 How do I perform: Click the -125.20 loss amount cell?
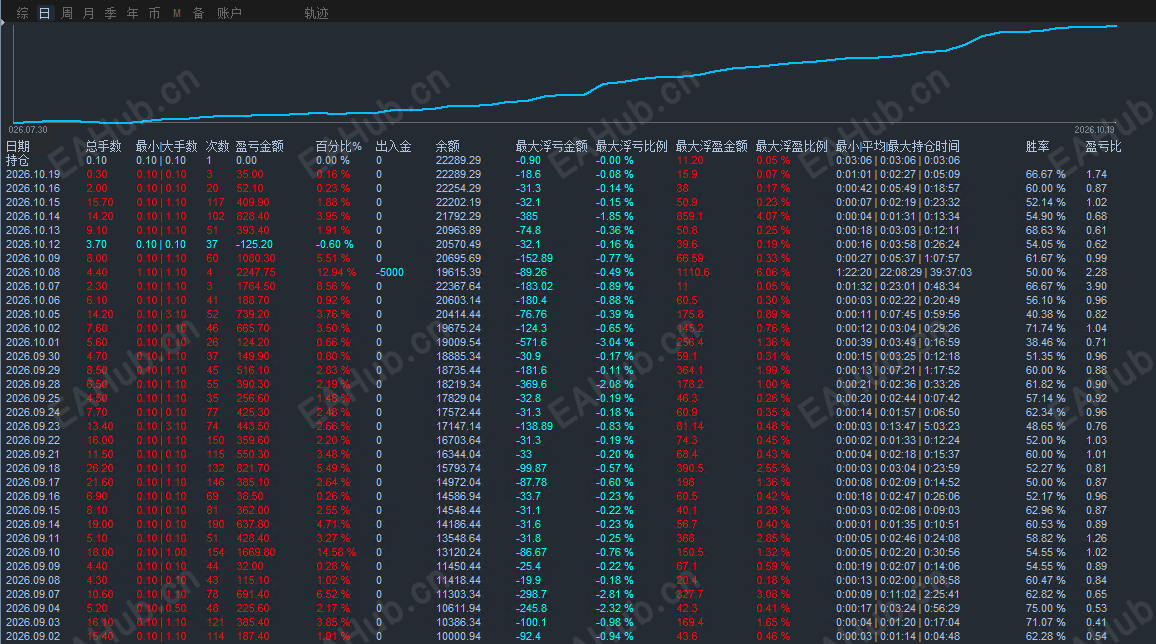[x=254, y=245]
